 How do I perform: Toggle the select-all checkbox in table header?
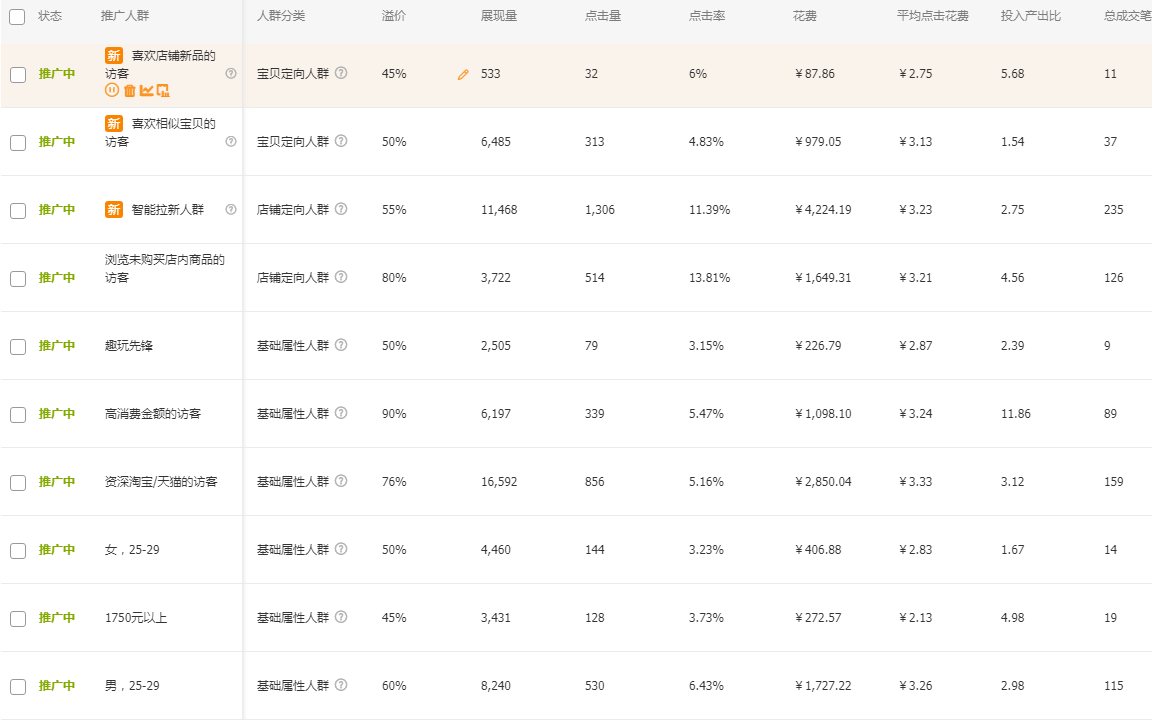click(x=17, y=17)
